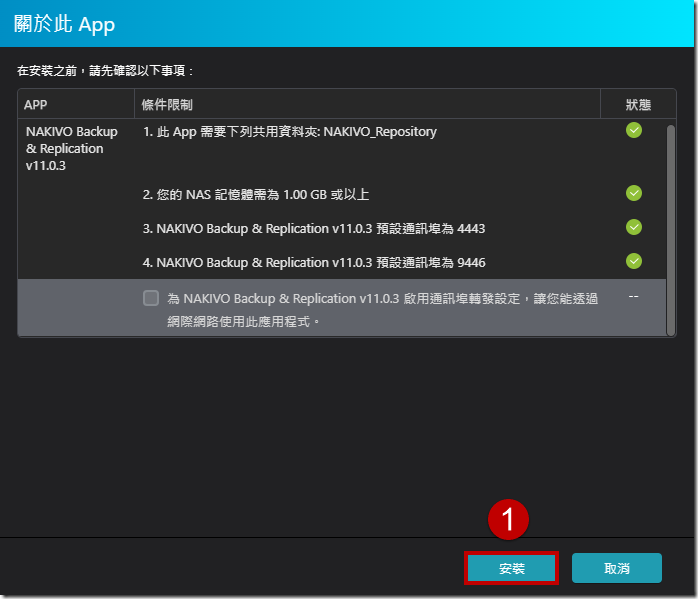Click requirement text about default port 4443
This screenshot has width=698, height=599.
[x=314, y=229]
